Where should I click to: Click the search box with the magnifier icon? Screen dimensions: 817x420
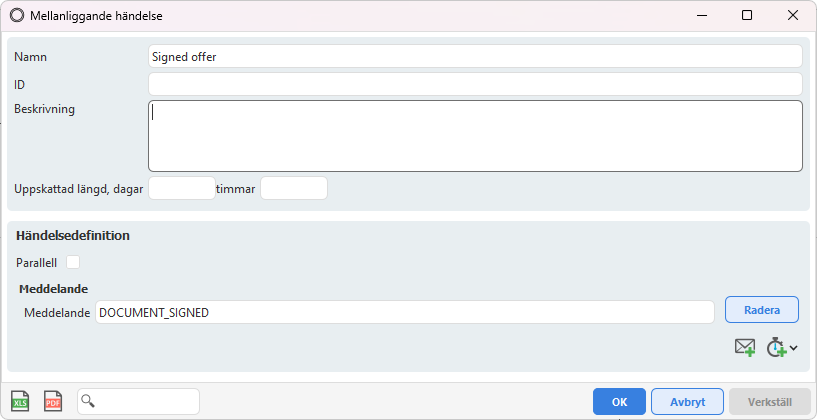(x=139, y=401)
